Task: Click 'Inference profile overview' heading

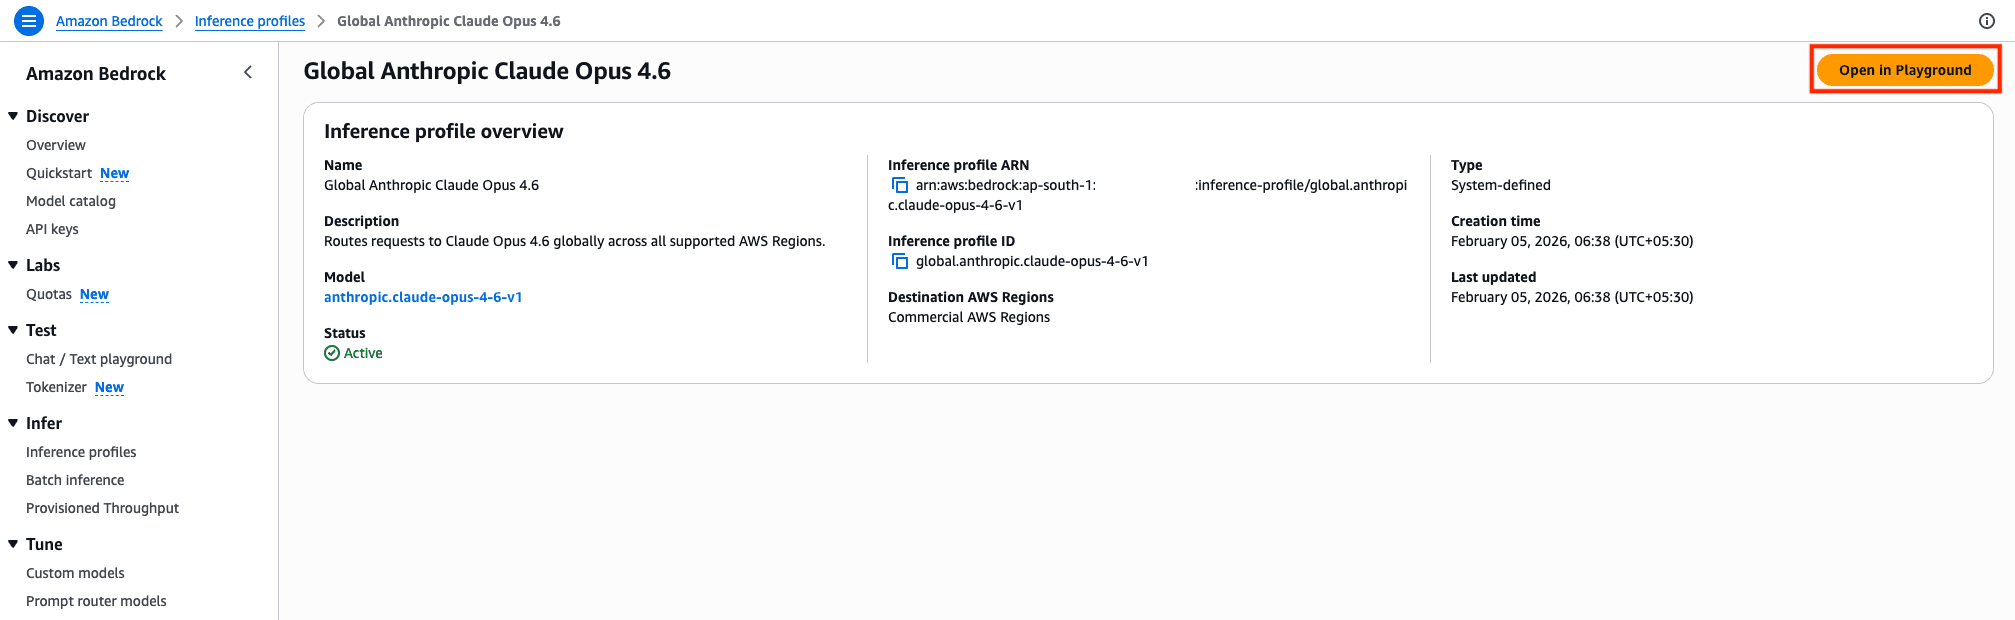Action: 444,131
